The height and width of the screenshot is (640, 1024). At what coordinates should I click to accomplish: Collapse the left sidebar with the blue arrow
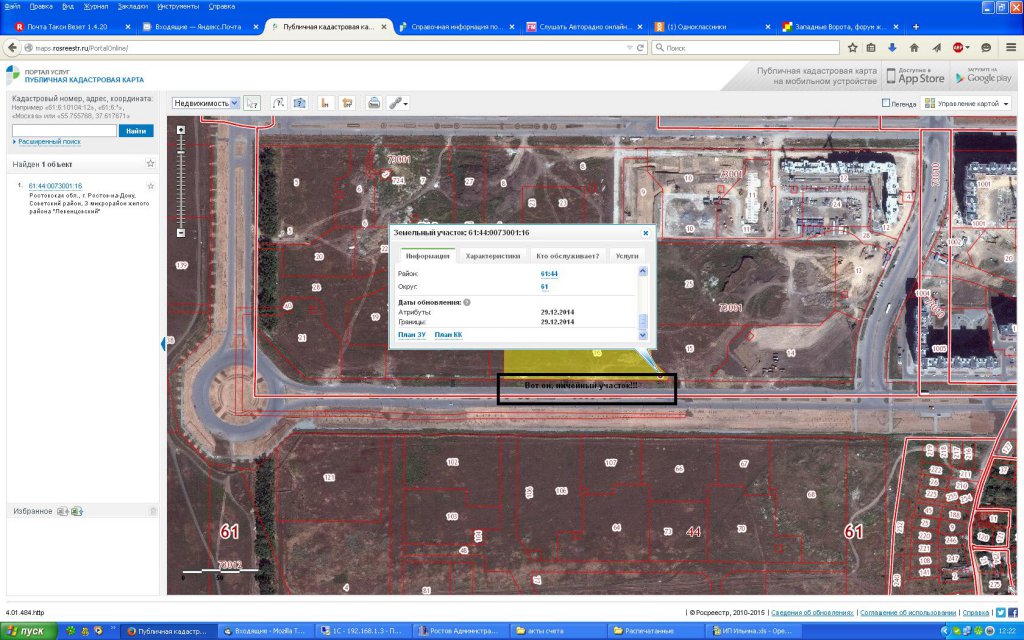click(x=163, y=344)
